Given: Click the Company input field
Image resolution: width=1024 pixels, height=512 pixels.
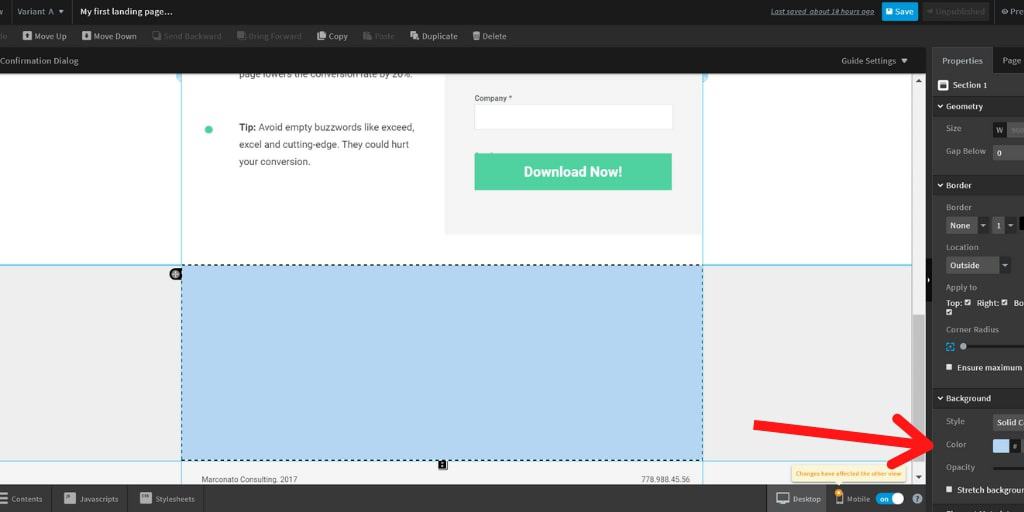Looking at the screenshot, I should (x=573, y=117).
